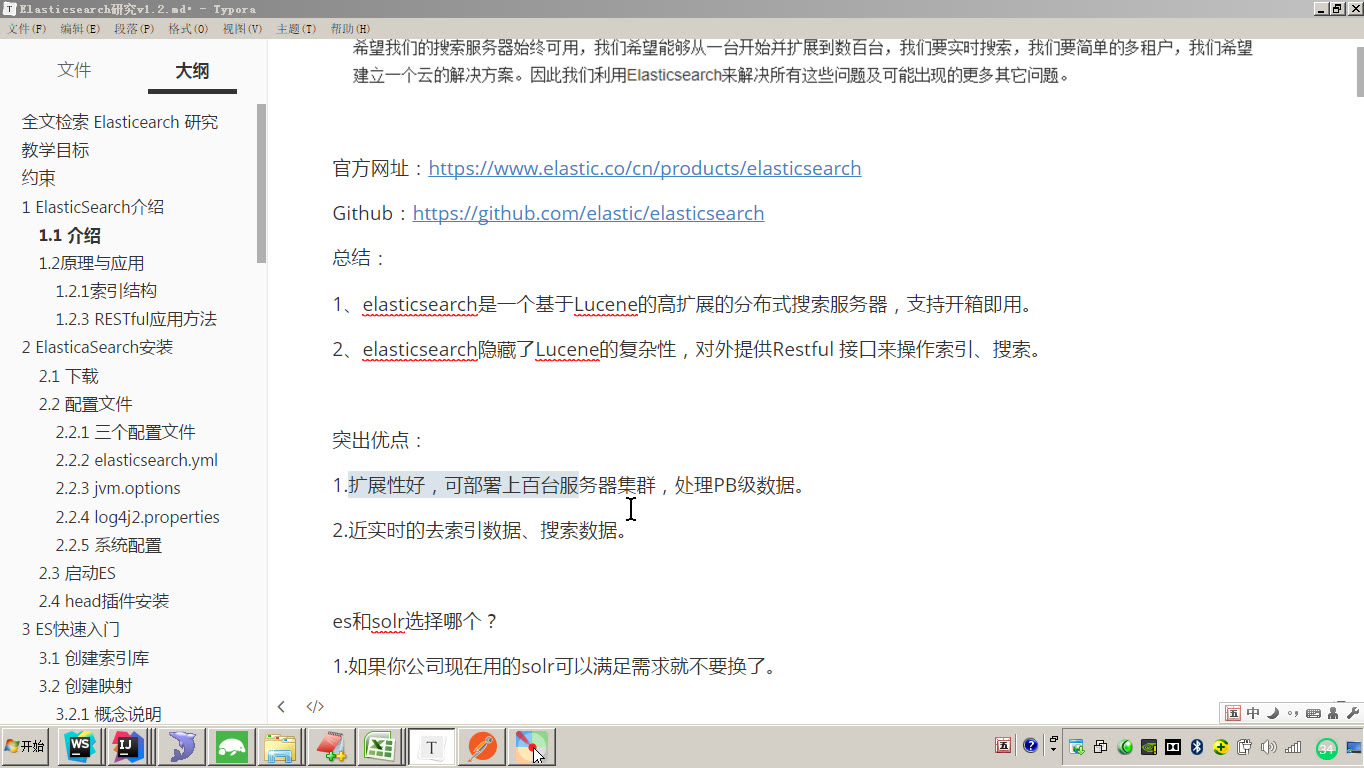
Task: Open the 段落(P) menu
Action: coord(134,29)
